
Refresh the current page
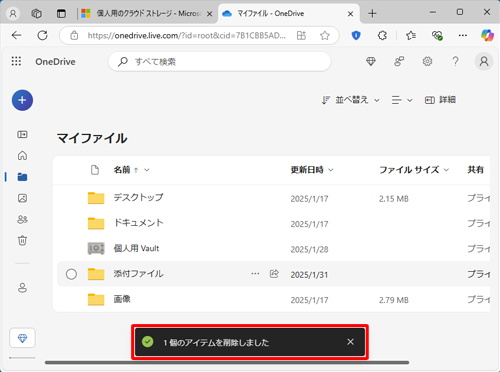point(42,35)
